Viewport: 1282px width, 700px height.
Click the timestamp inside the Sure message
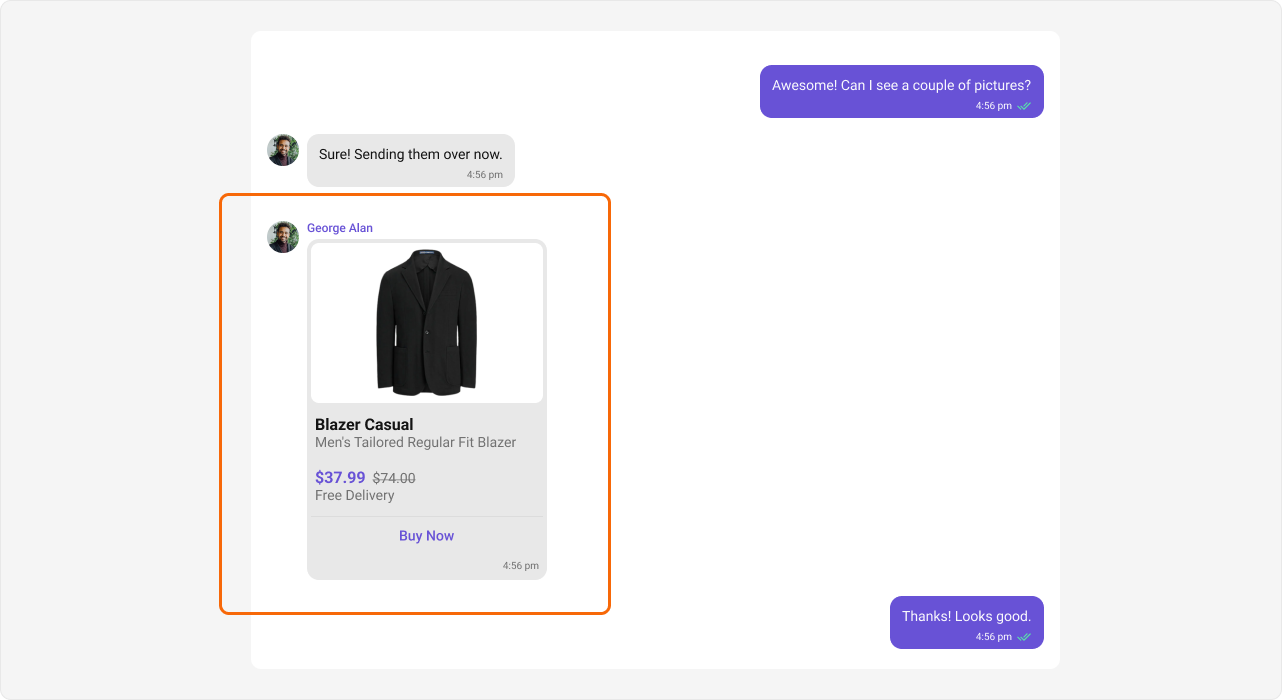point(485,173)
